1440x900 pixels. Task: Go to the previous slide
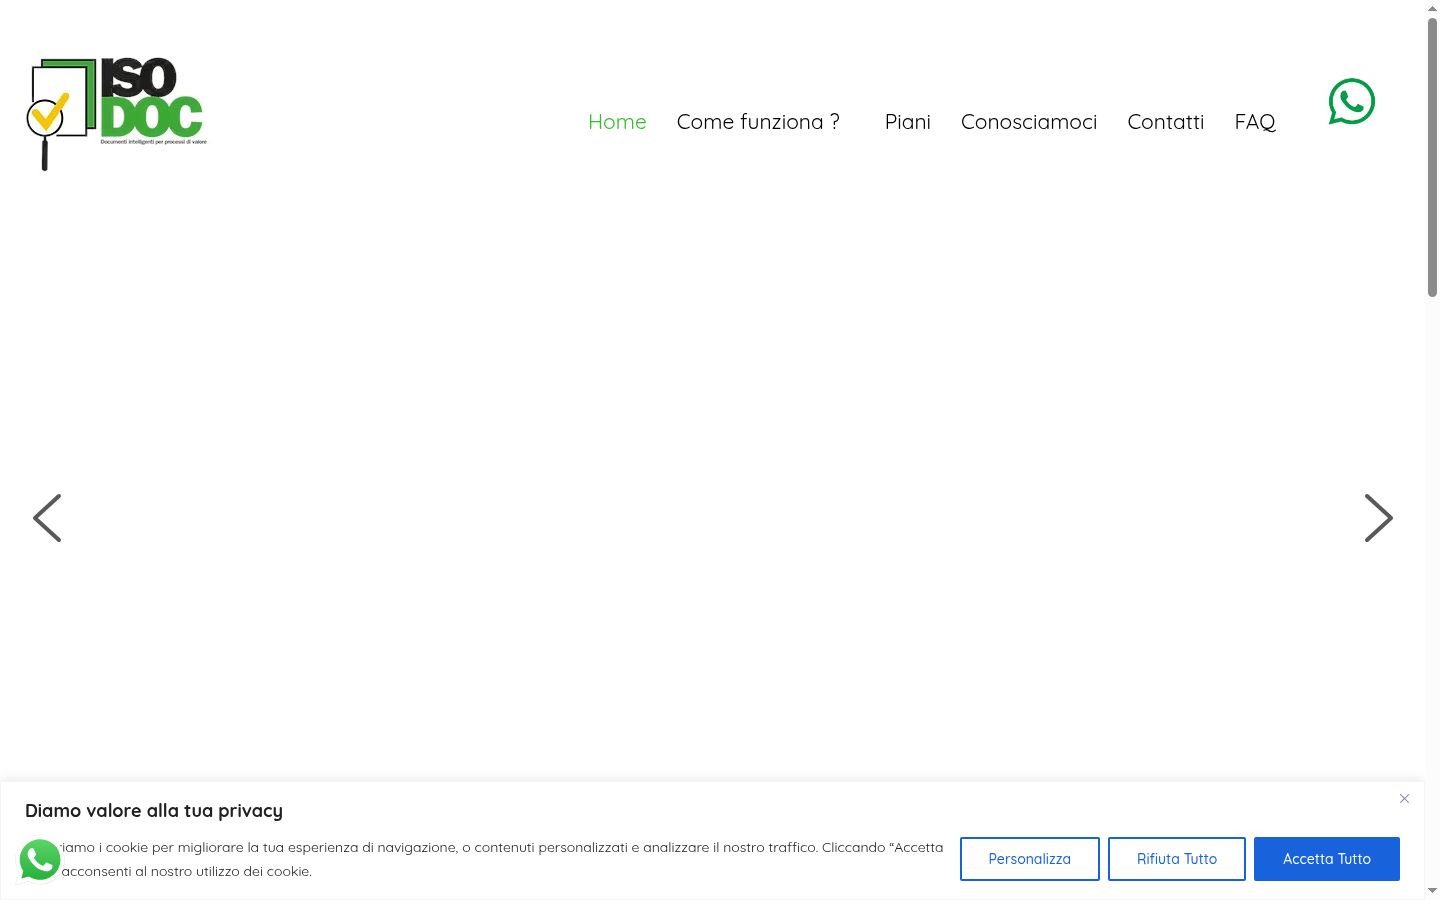point(47,518)
